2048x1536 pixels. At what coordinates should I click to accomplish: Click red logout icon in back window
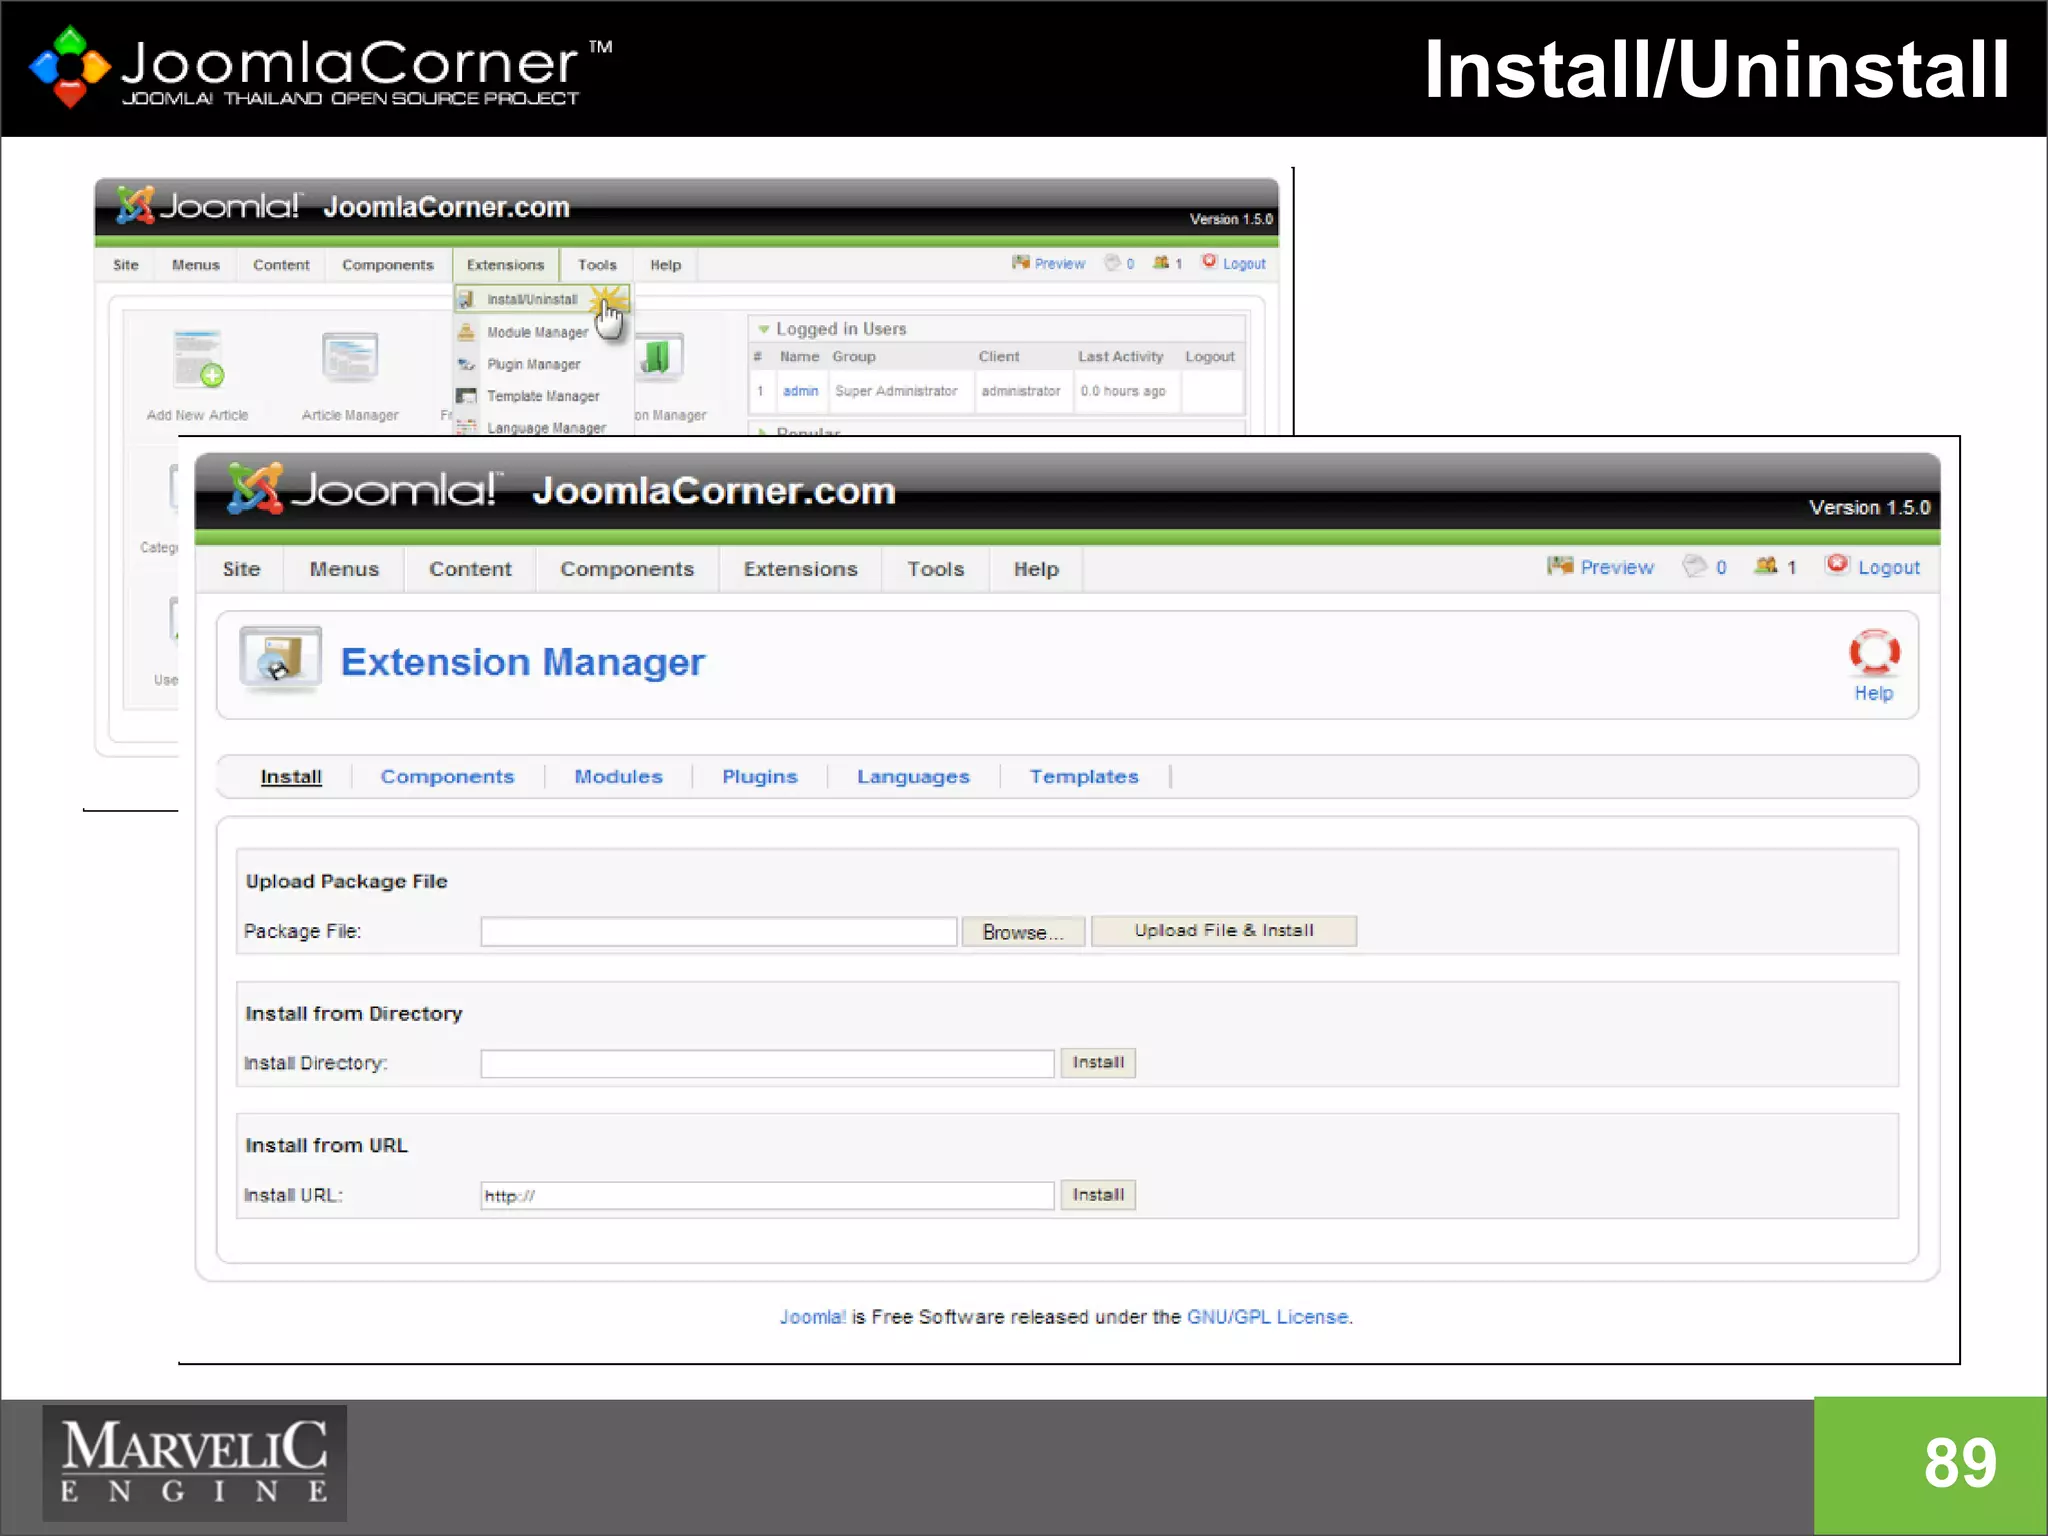(1209, 262)
